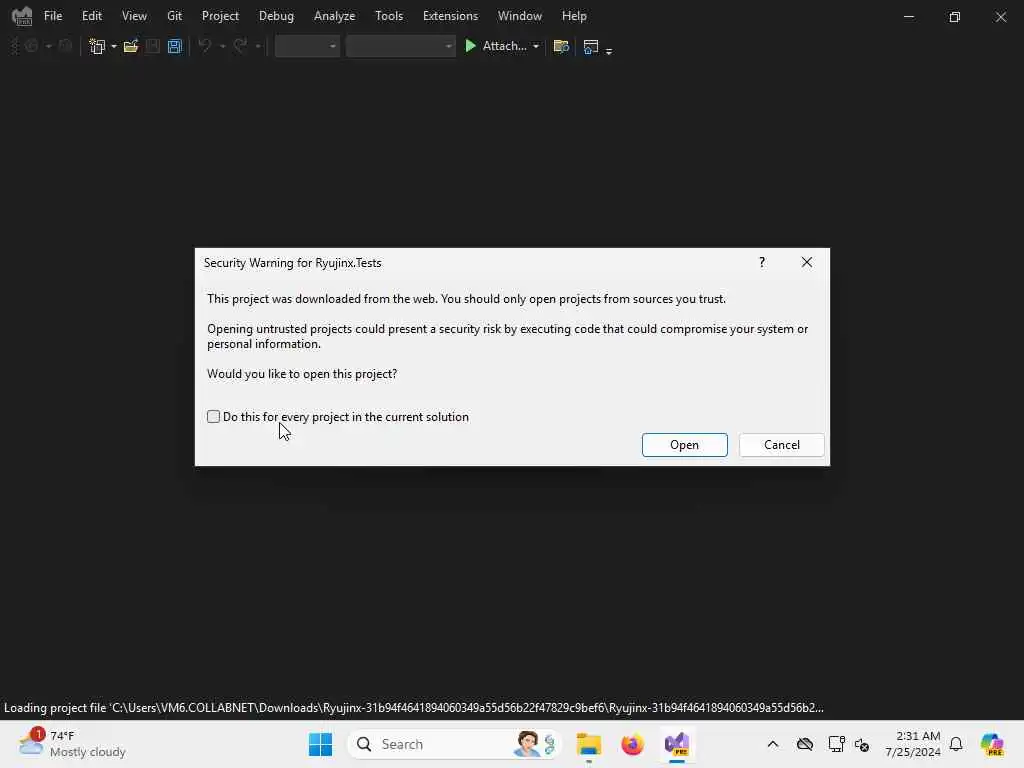The width and height of the screenshot is (1024, 768).
Task: Click the Find in Files folder icon
Action: 561,46
